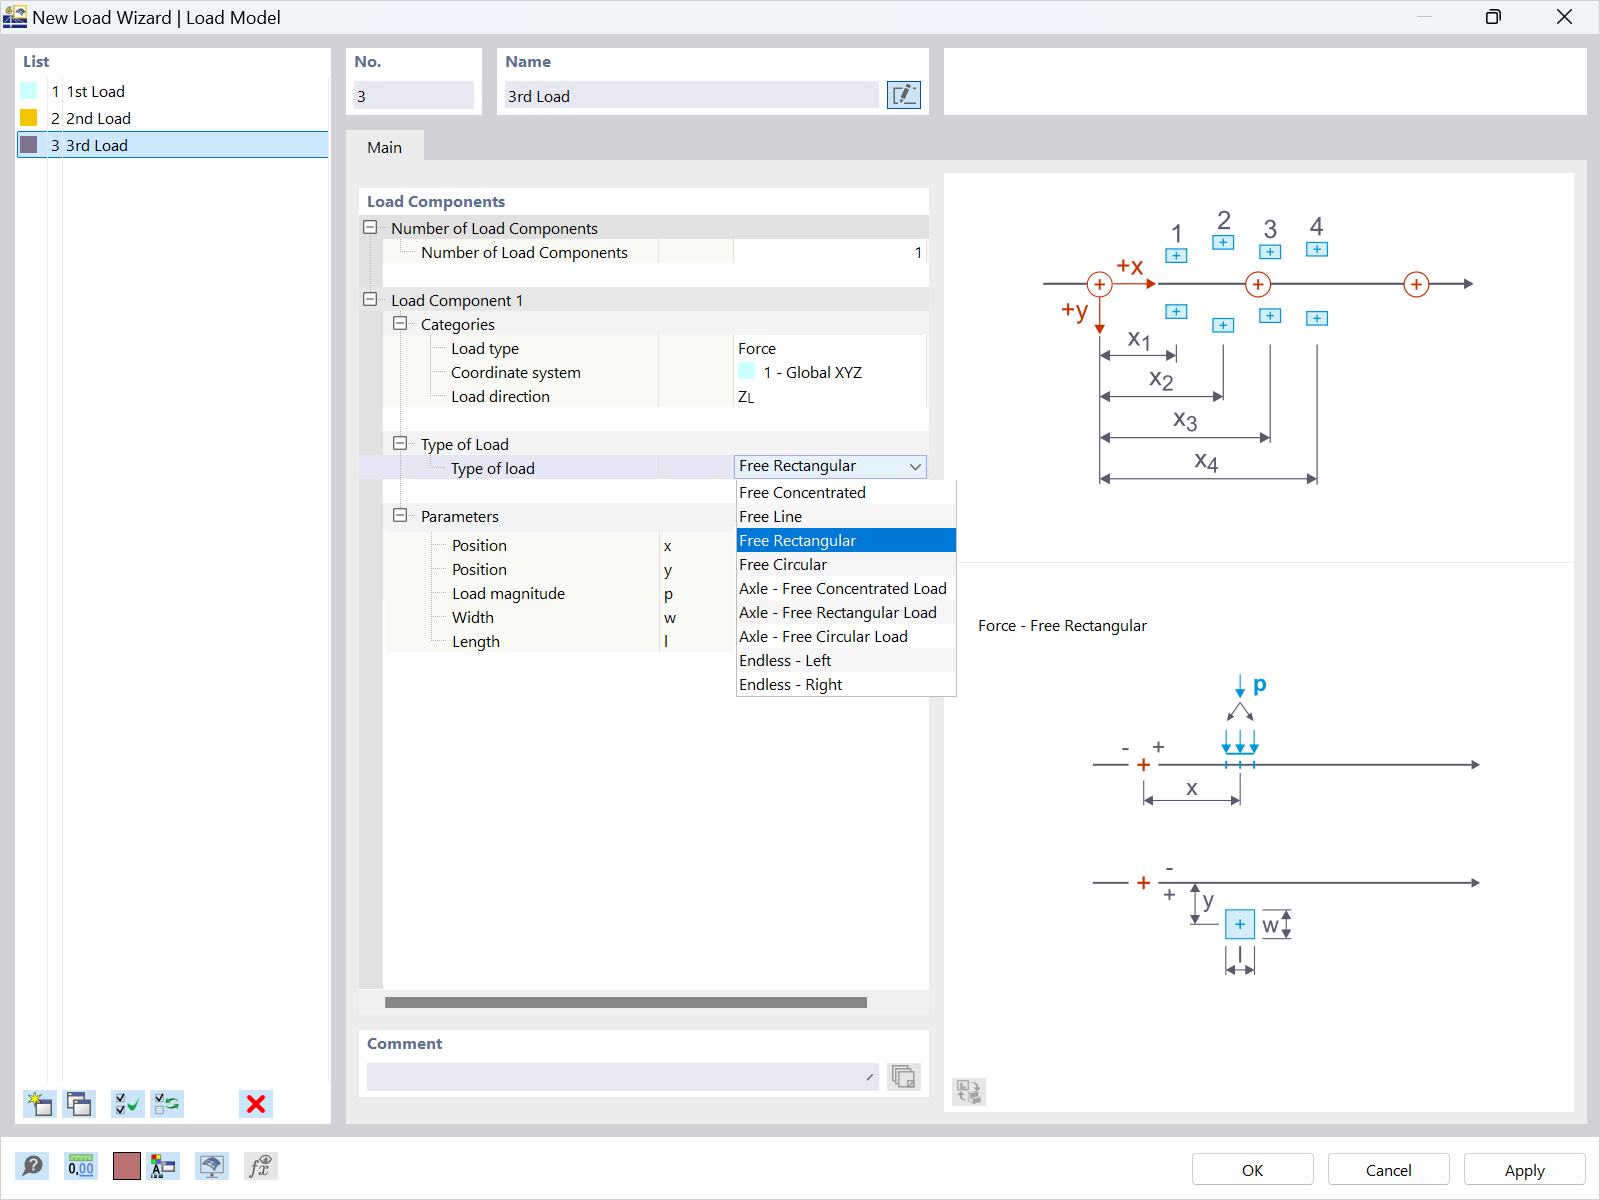Open the formula function icon

tap(260, 1166)
